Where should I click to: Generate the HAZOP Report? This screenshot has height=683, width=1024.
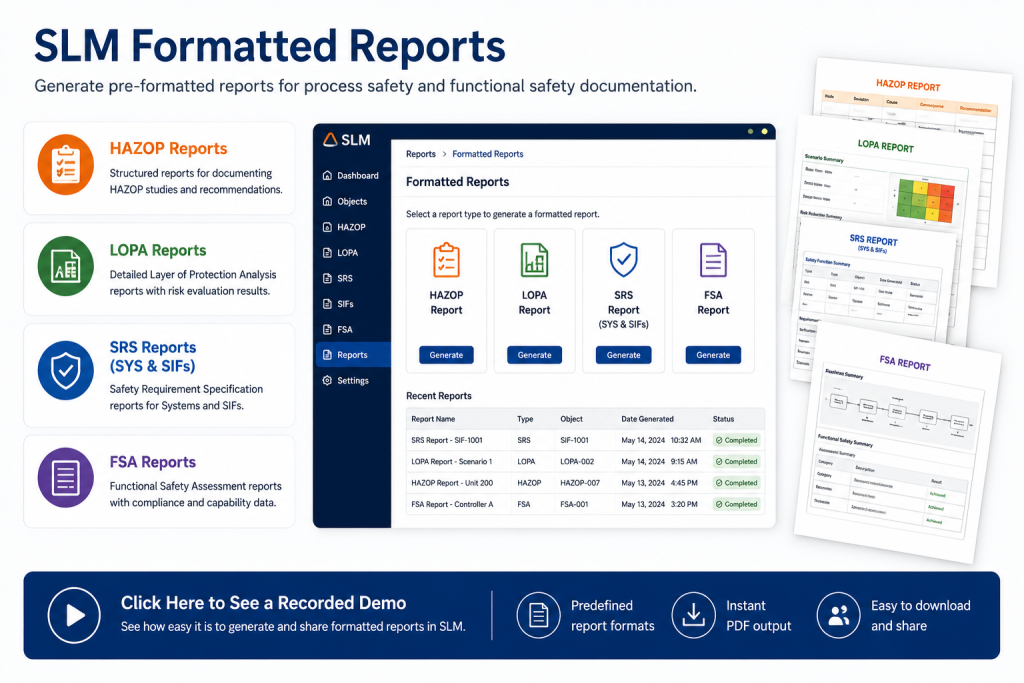tap(446, 355)
